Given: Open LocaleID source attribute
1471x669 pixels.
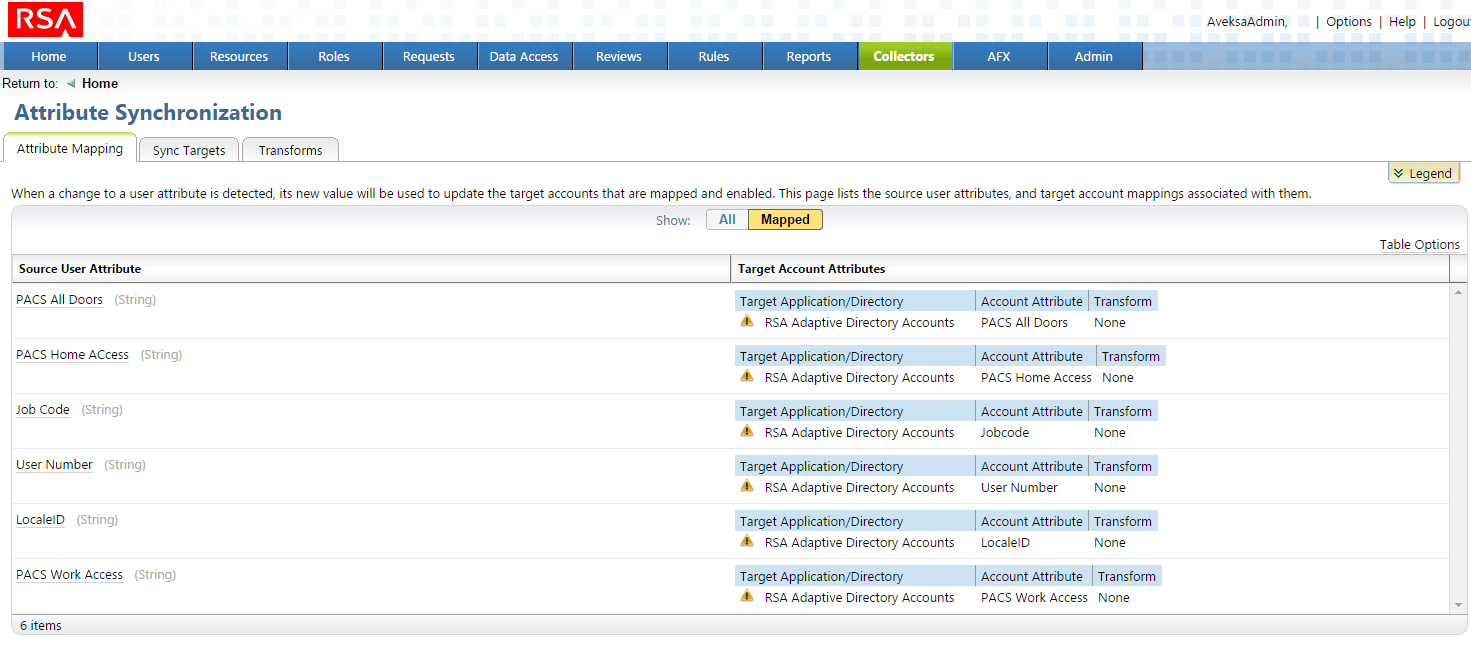Looking at the screenshot, I should coord(40,520).
